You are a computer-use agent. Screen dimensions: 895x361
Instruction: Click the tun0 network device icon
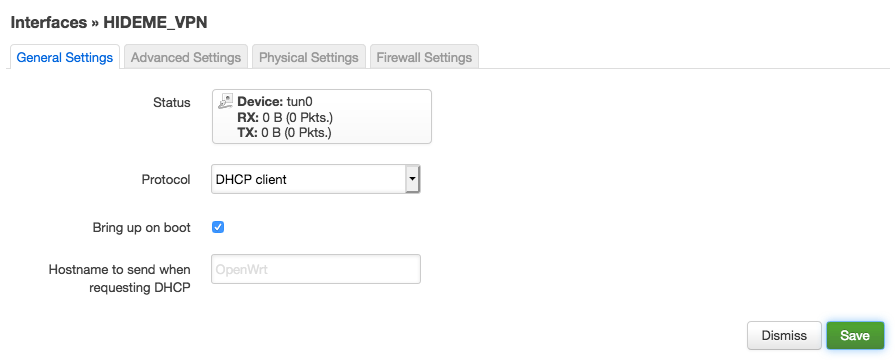click(x=225, y=102)
